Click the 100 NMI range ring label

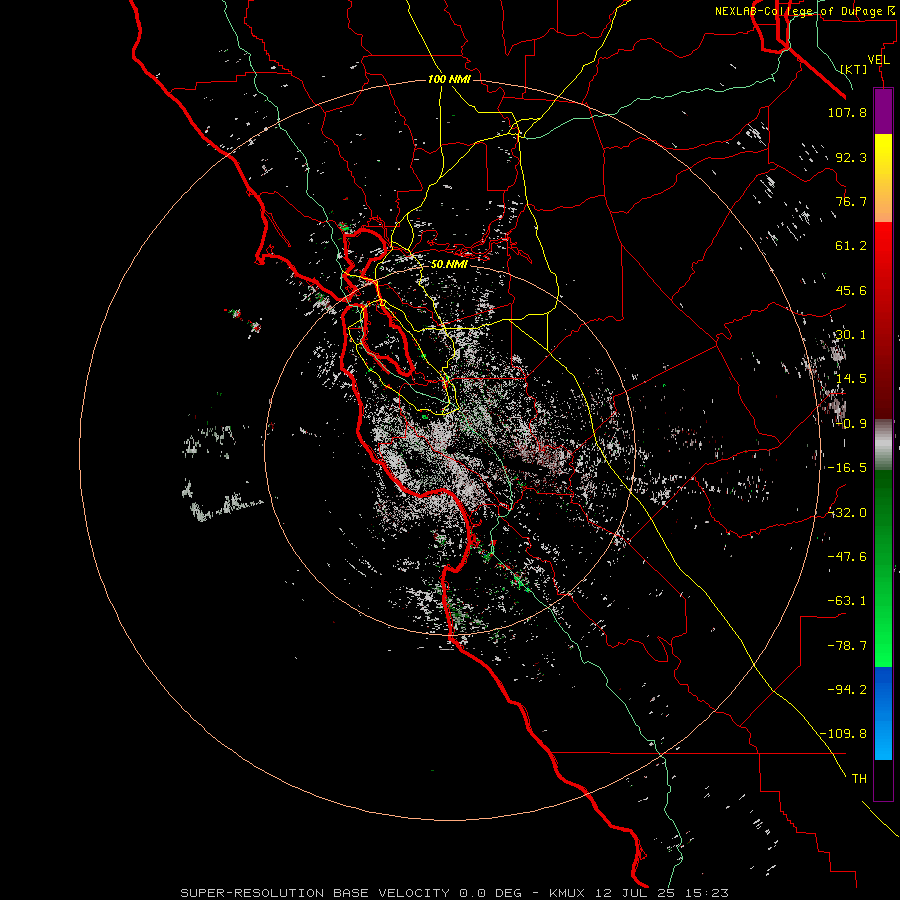[449, 79]
